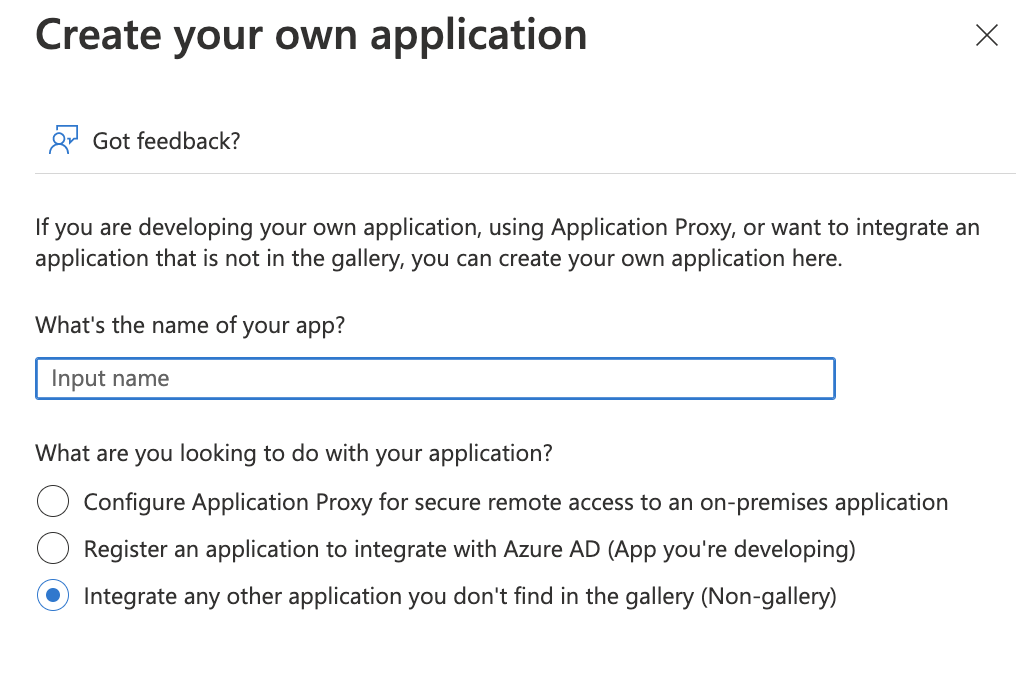Click the "Input name" placeholder text

click(110, 379)
